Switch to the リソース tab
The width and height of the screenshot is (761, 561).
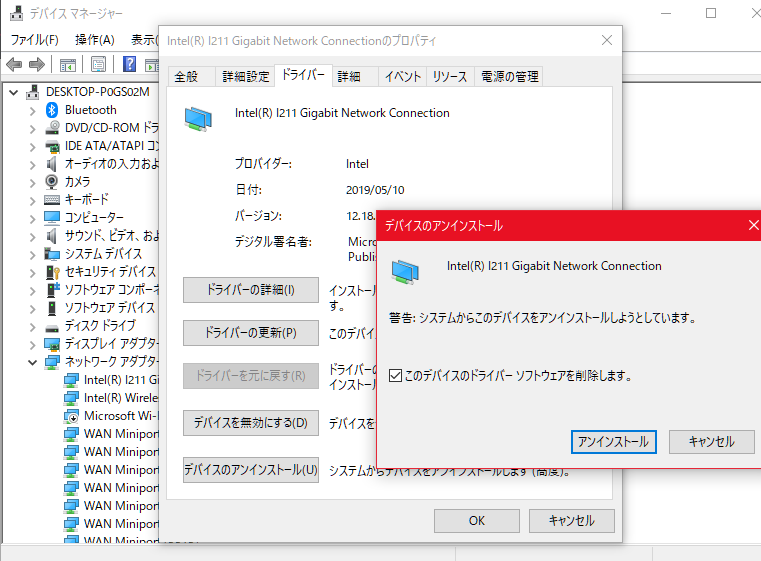pyautogui.click(x=450, y=77)
